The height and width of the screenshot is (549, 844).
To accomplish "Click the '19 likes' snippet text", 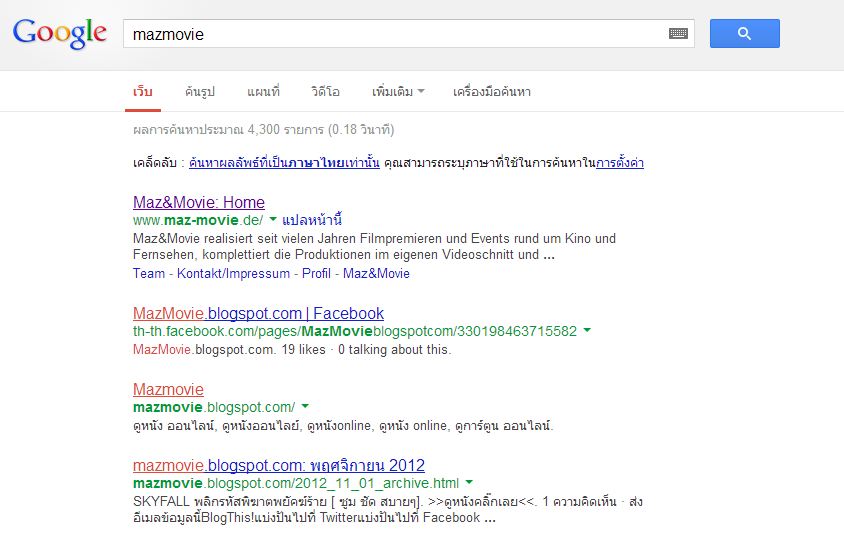I will (x=304, y=350).
